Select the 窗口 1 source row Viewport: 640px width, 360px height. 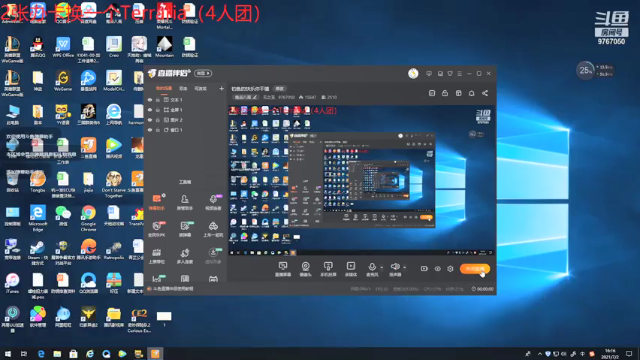tap(185, 130)
